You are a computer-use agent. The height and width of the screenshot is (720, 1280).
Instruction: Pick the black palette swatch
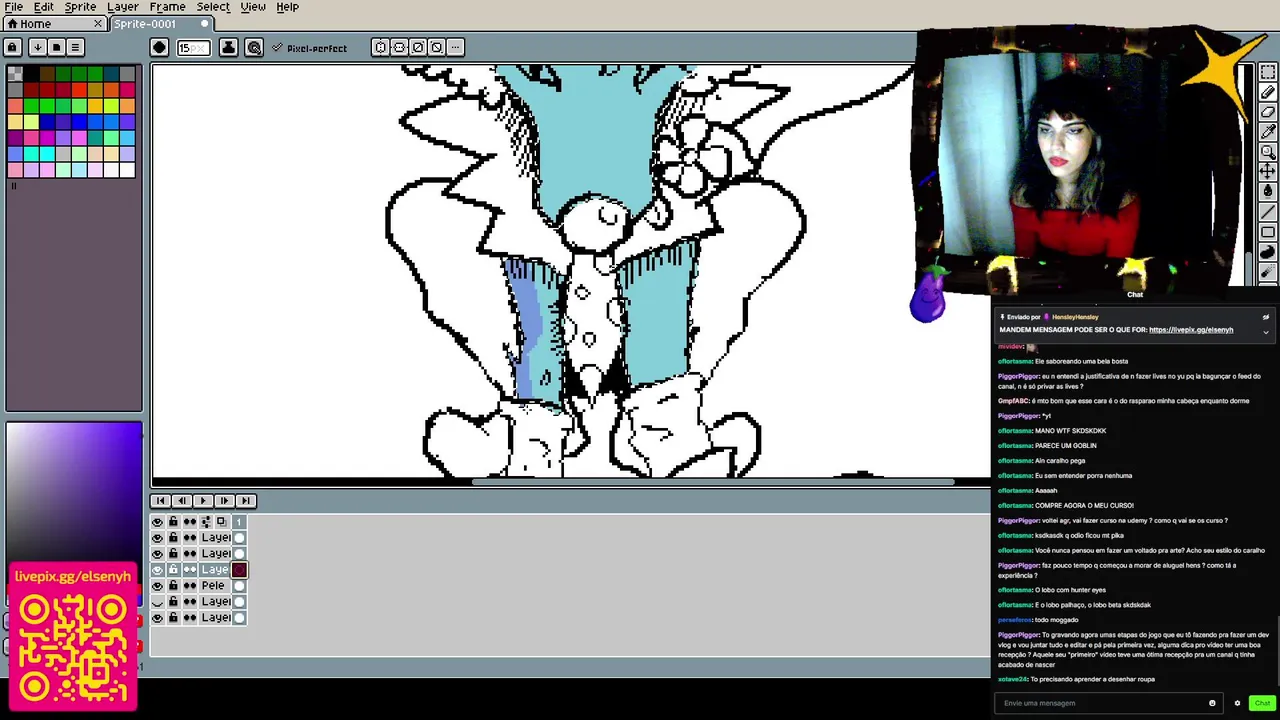point(30,74)
